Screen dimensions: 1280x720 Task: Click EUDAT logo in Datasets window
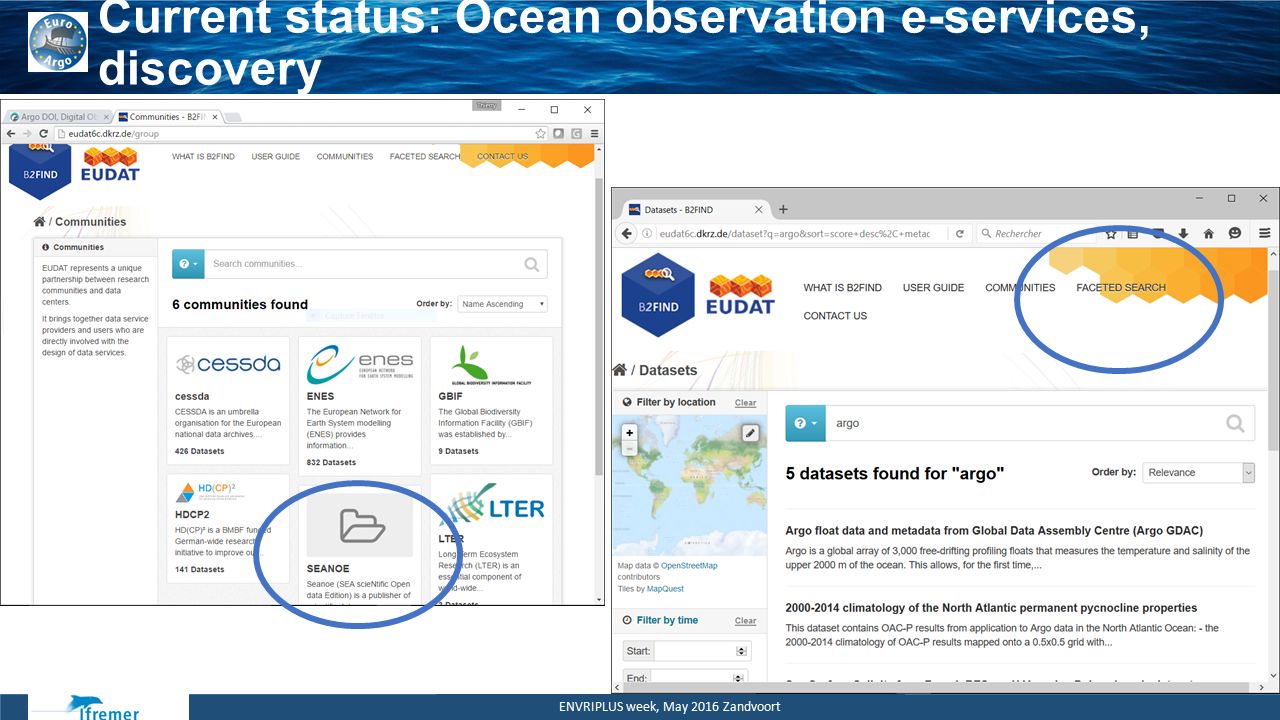740,293
